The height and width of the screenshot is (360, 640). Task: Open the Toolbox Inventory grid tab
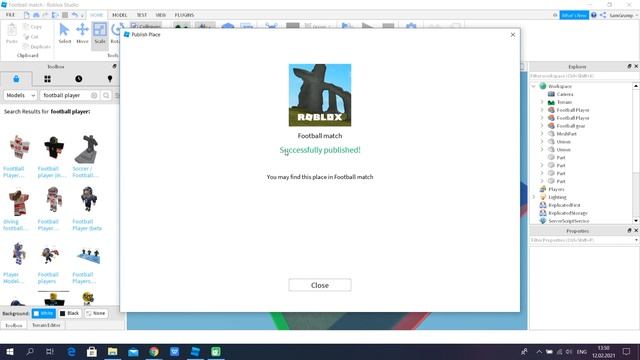(47, 79)
